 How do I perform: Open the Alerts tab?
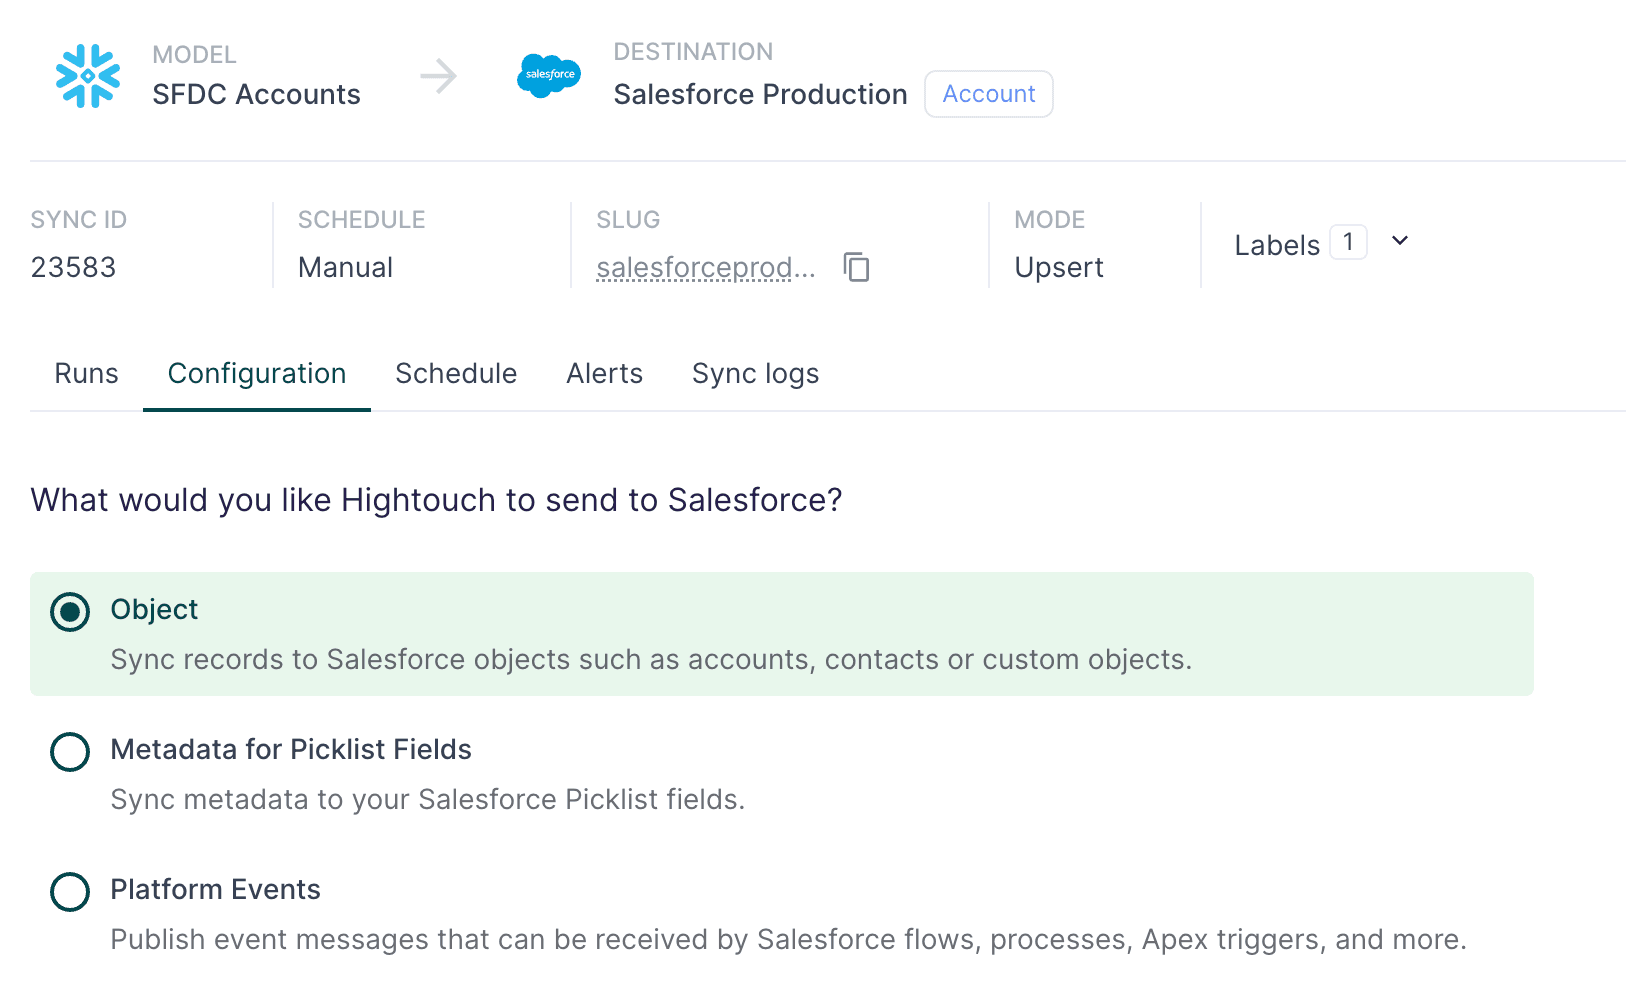pyautogui.click(x=604, y=373)
